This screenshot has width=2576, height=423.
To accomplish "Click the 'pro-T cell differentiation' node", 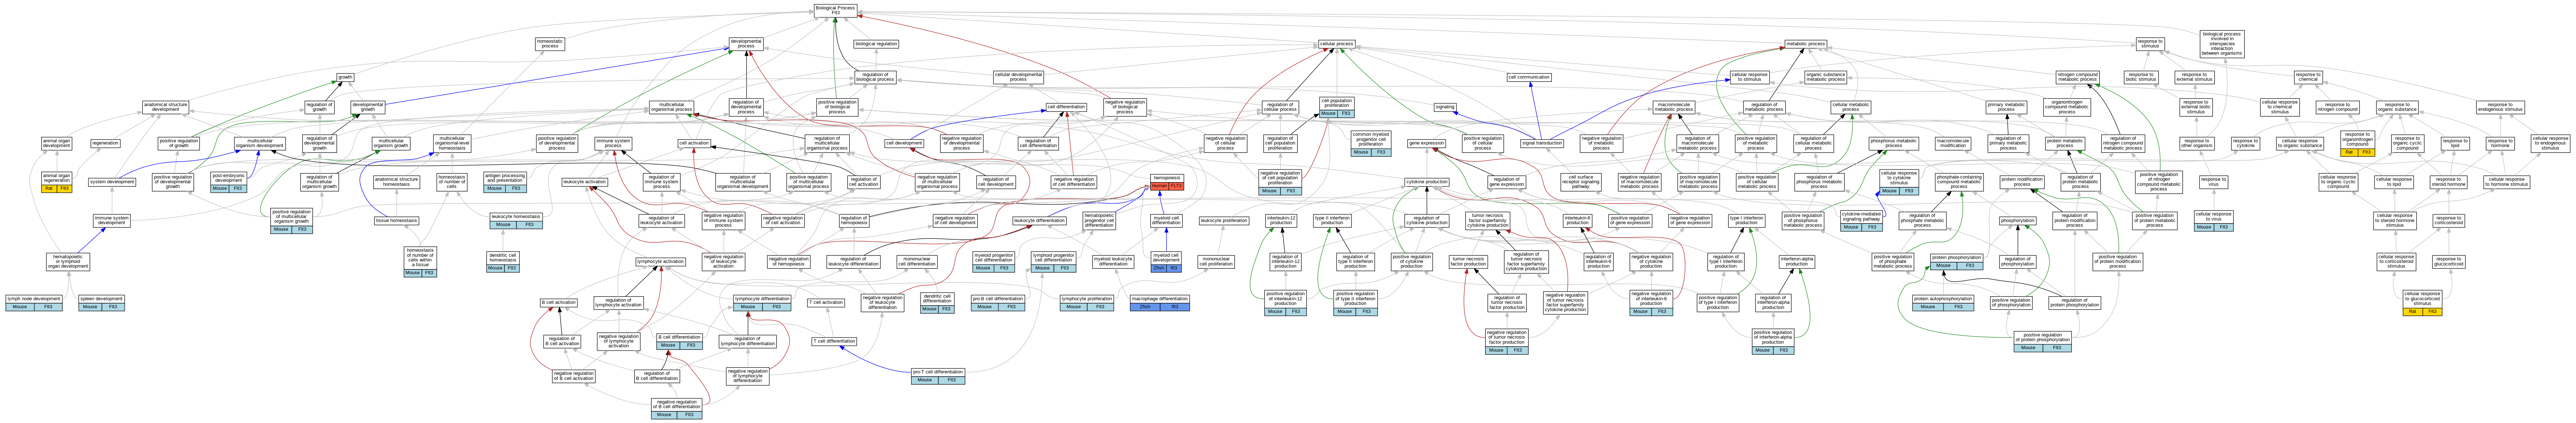I will 938,376.
